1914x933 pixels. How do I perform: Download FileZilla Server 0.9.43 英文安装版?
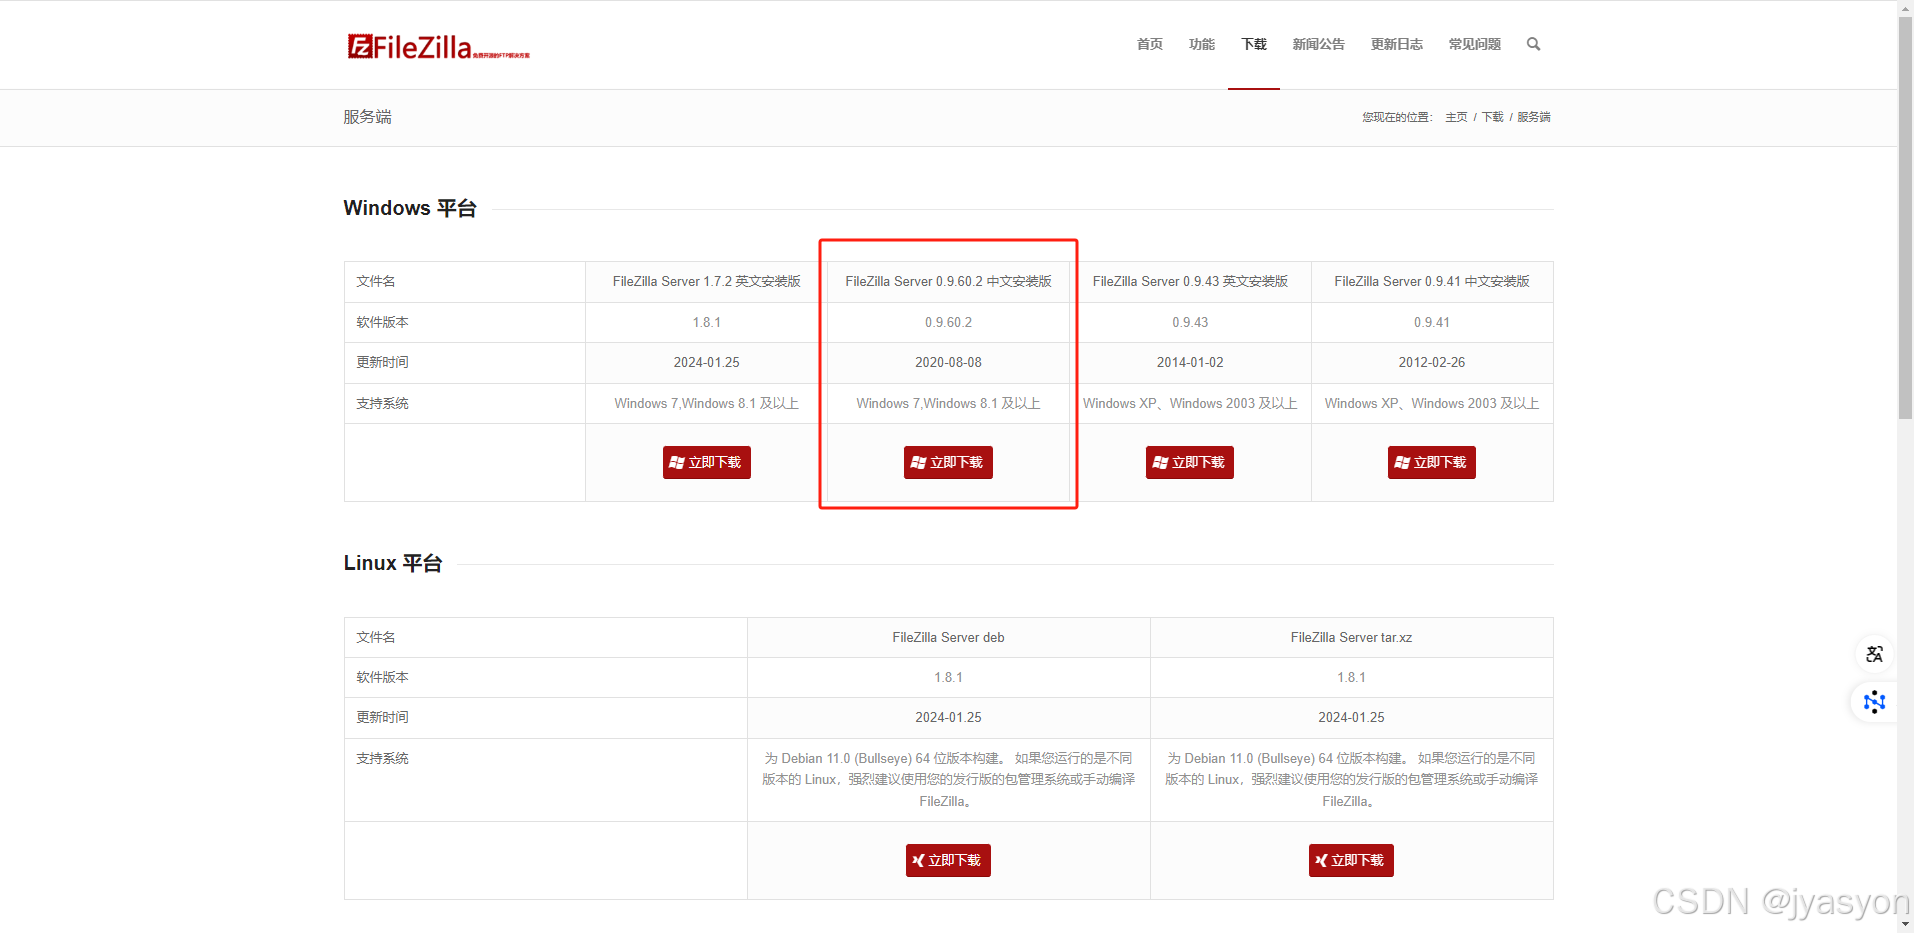point(1189,462)
